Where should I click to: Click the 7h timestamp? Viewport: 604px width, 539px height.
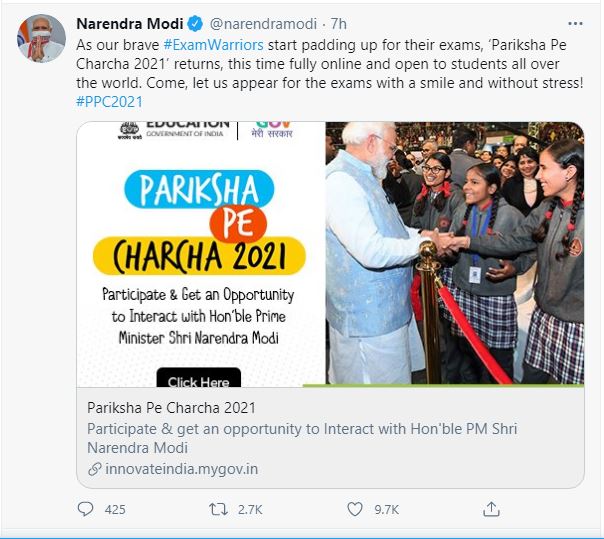click(x=339, y=24)
